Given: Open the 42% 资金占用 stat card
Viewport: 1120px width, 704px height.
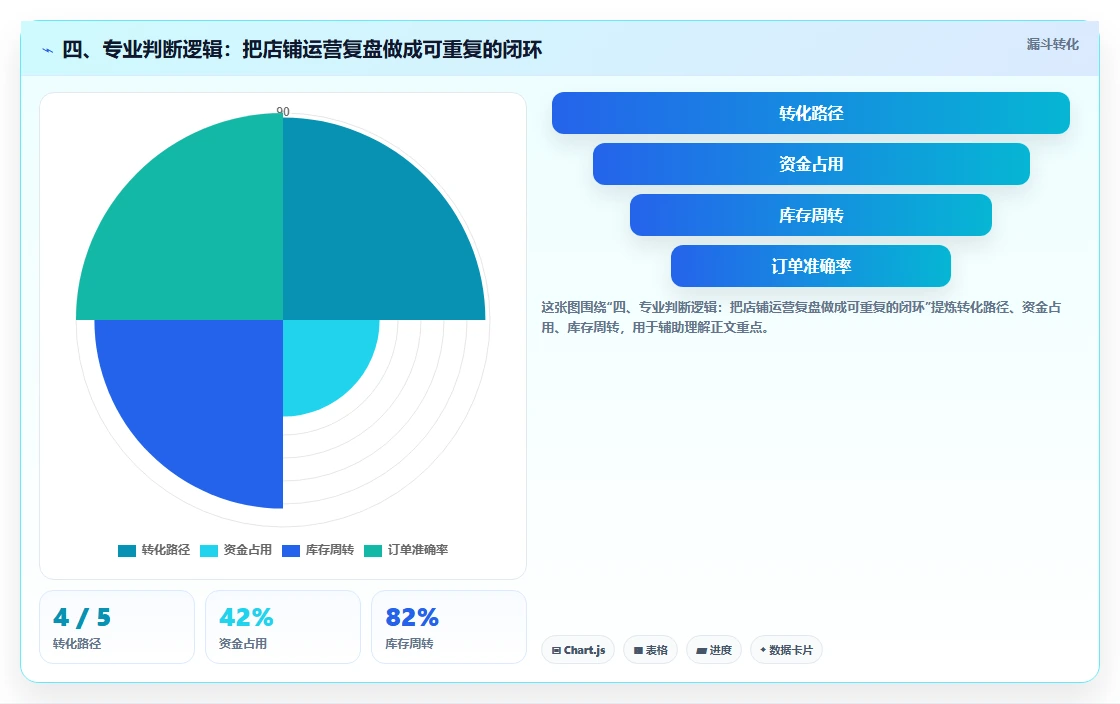Looking at the screenshot, I should tap(283, 627).
